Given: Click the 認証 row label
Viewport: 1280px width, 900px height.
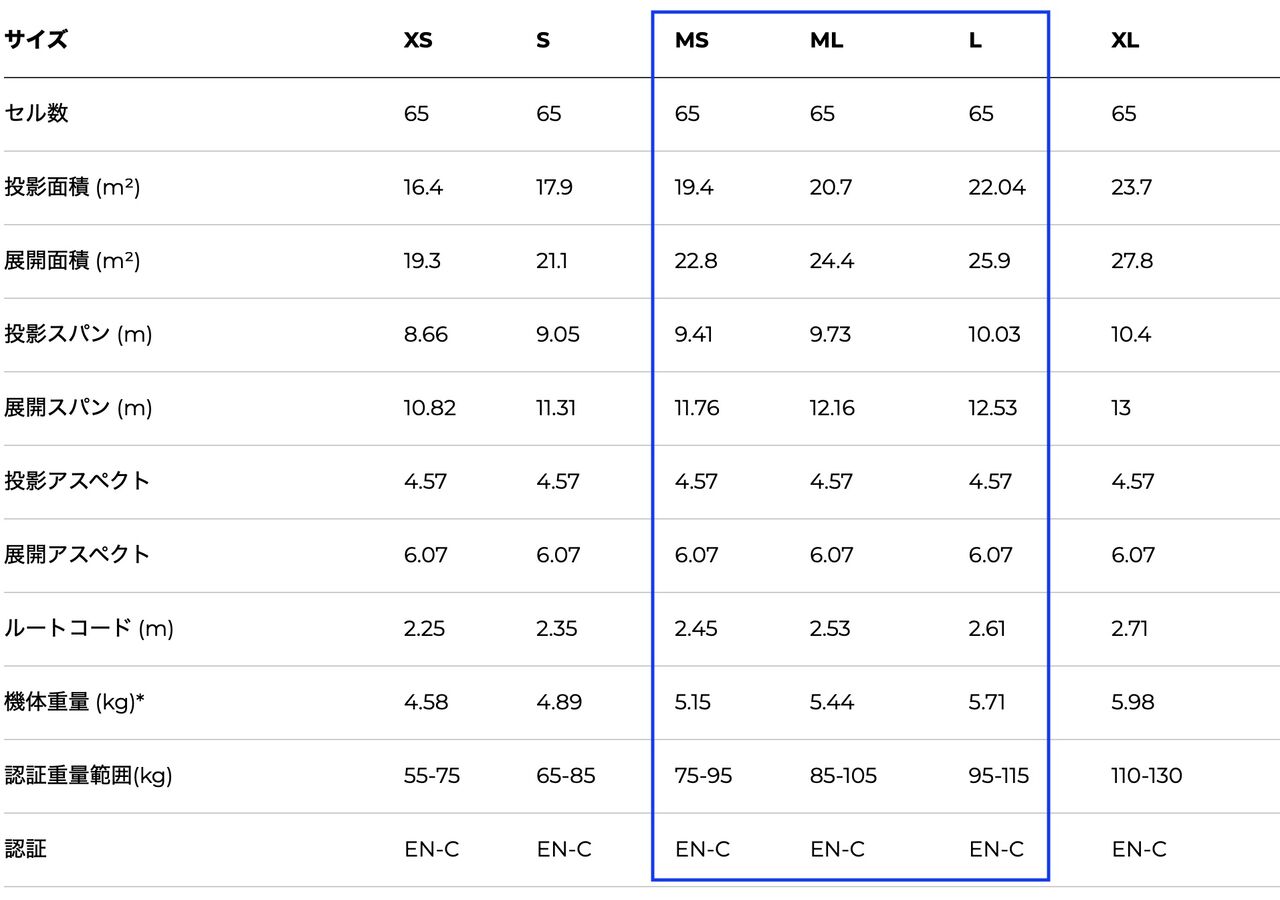Looking at the screenshot, I should click(x=26, y=849).
